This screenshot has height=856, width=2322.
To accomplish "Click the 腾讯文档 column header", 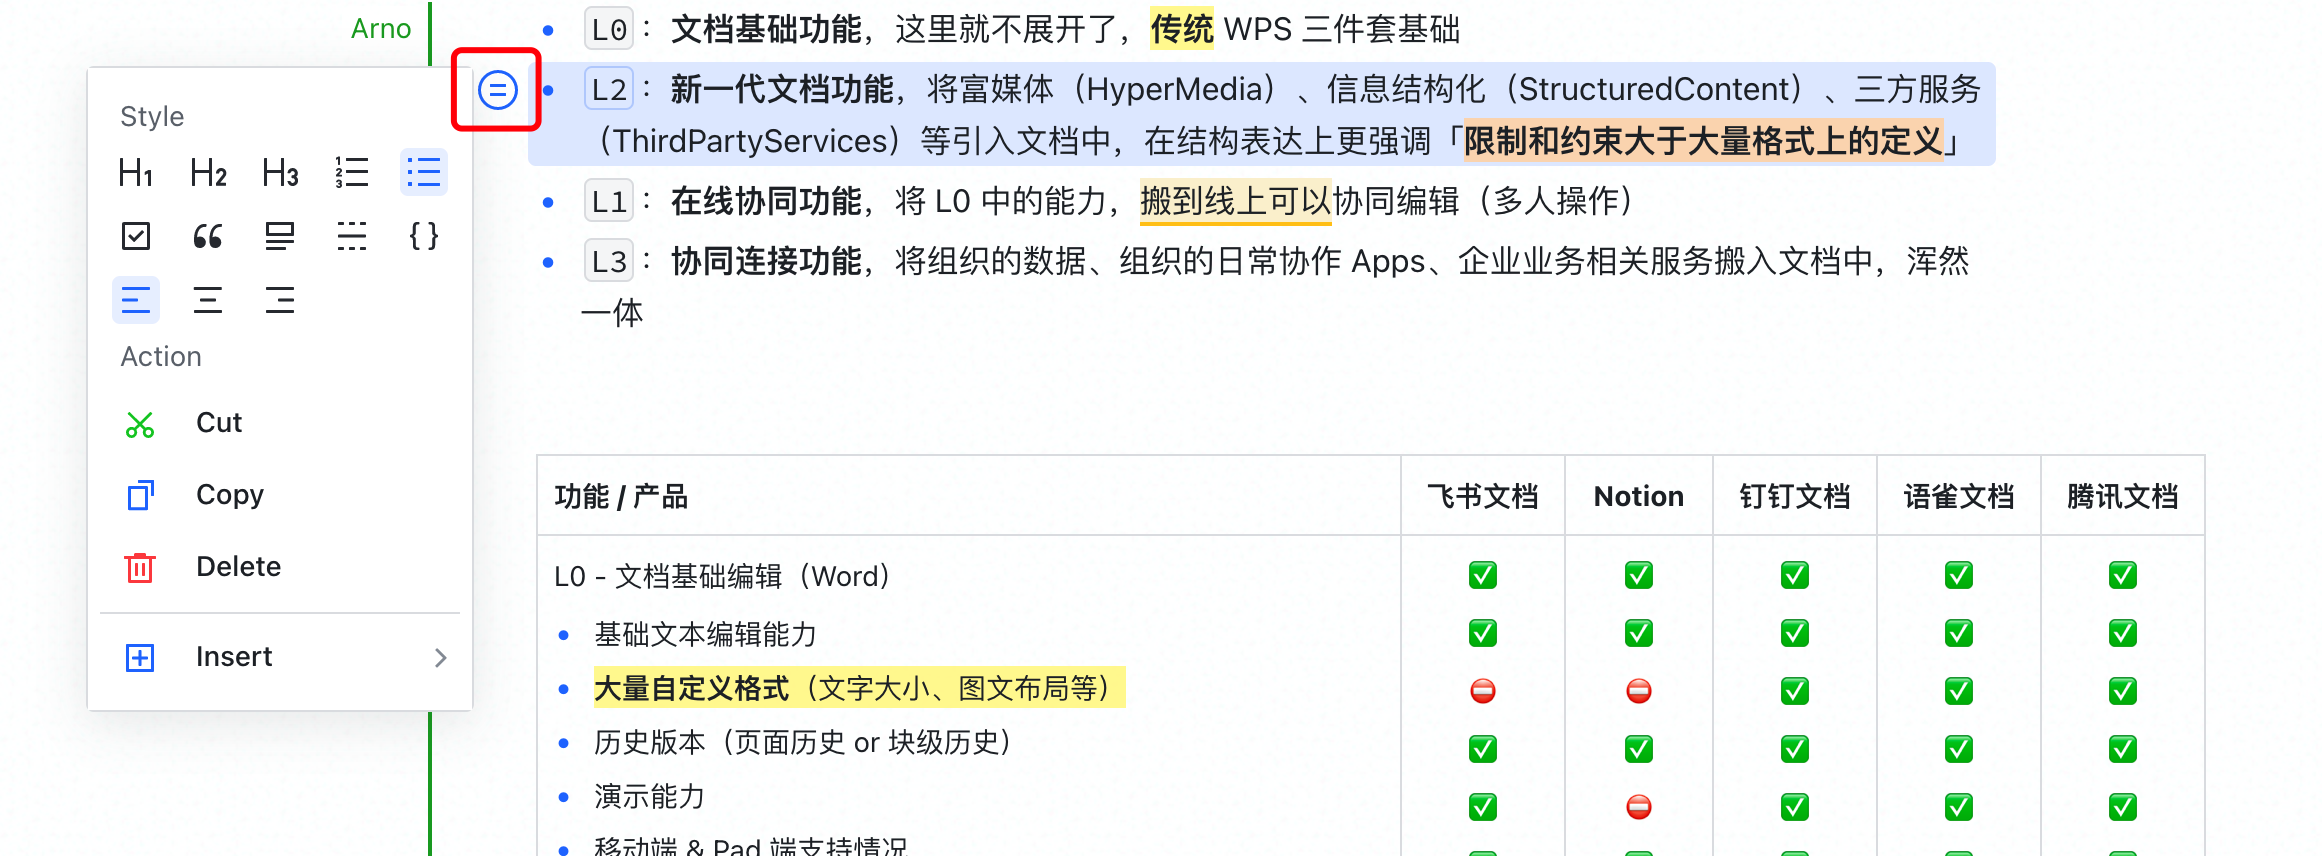I will [2123, 497].
